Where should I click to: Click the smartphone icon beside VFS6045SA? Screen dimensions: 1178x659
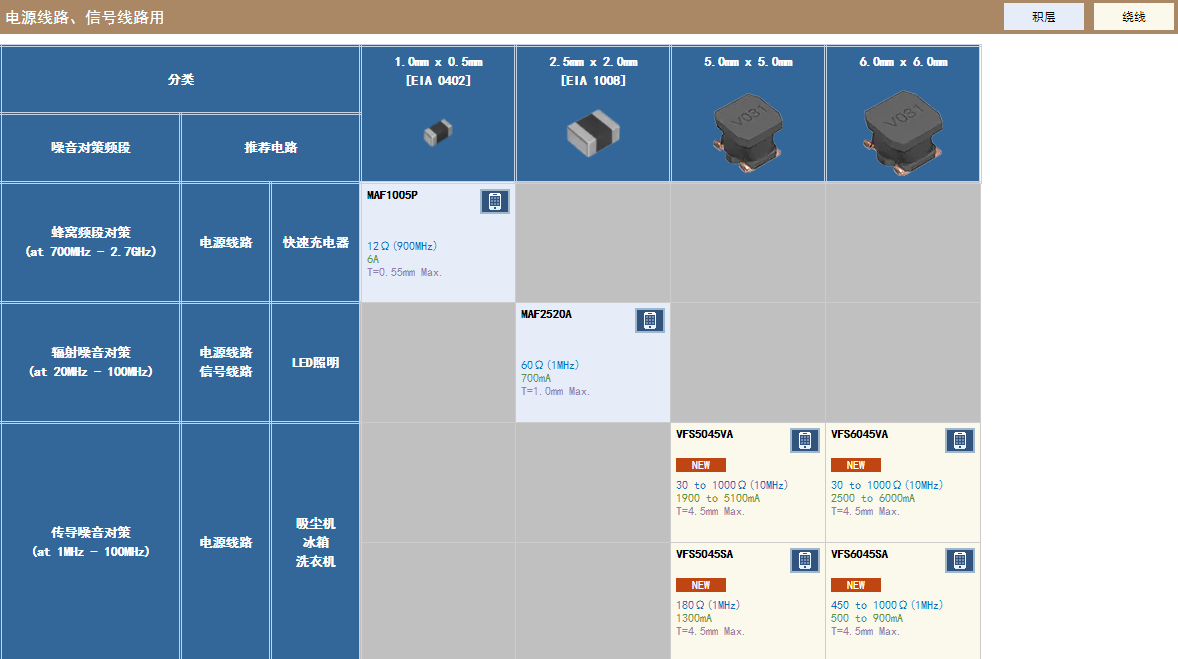coord(959,561)
